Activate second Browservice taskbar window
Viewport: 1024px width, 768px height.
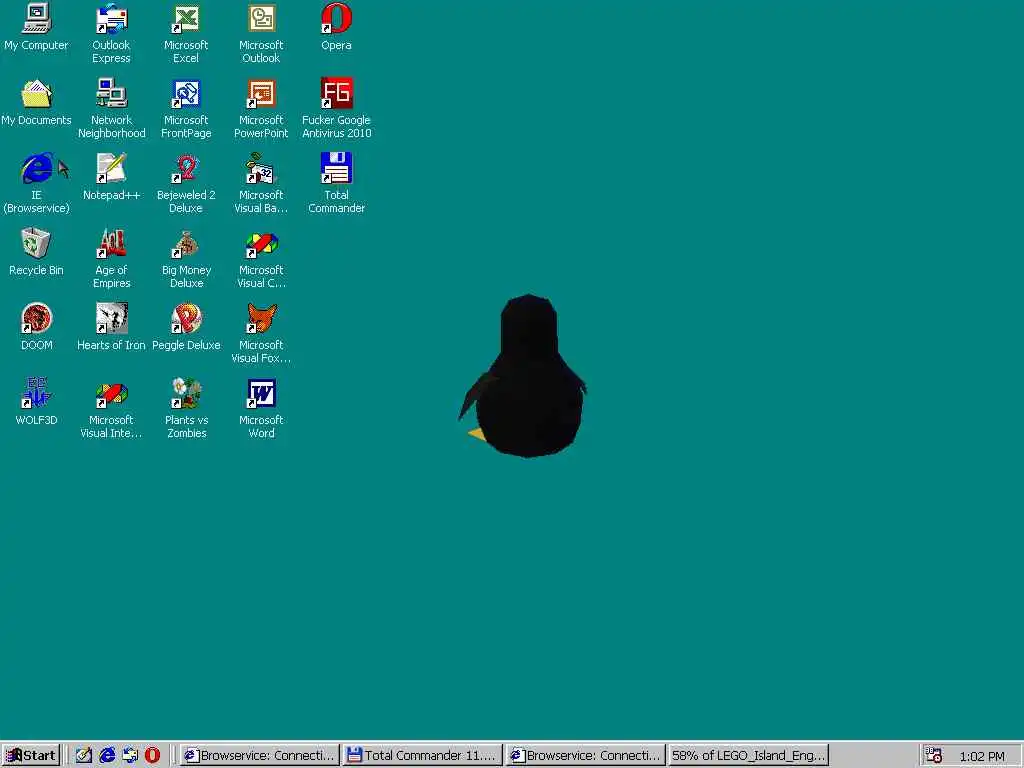coord(585,755)
